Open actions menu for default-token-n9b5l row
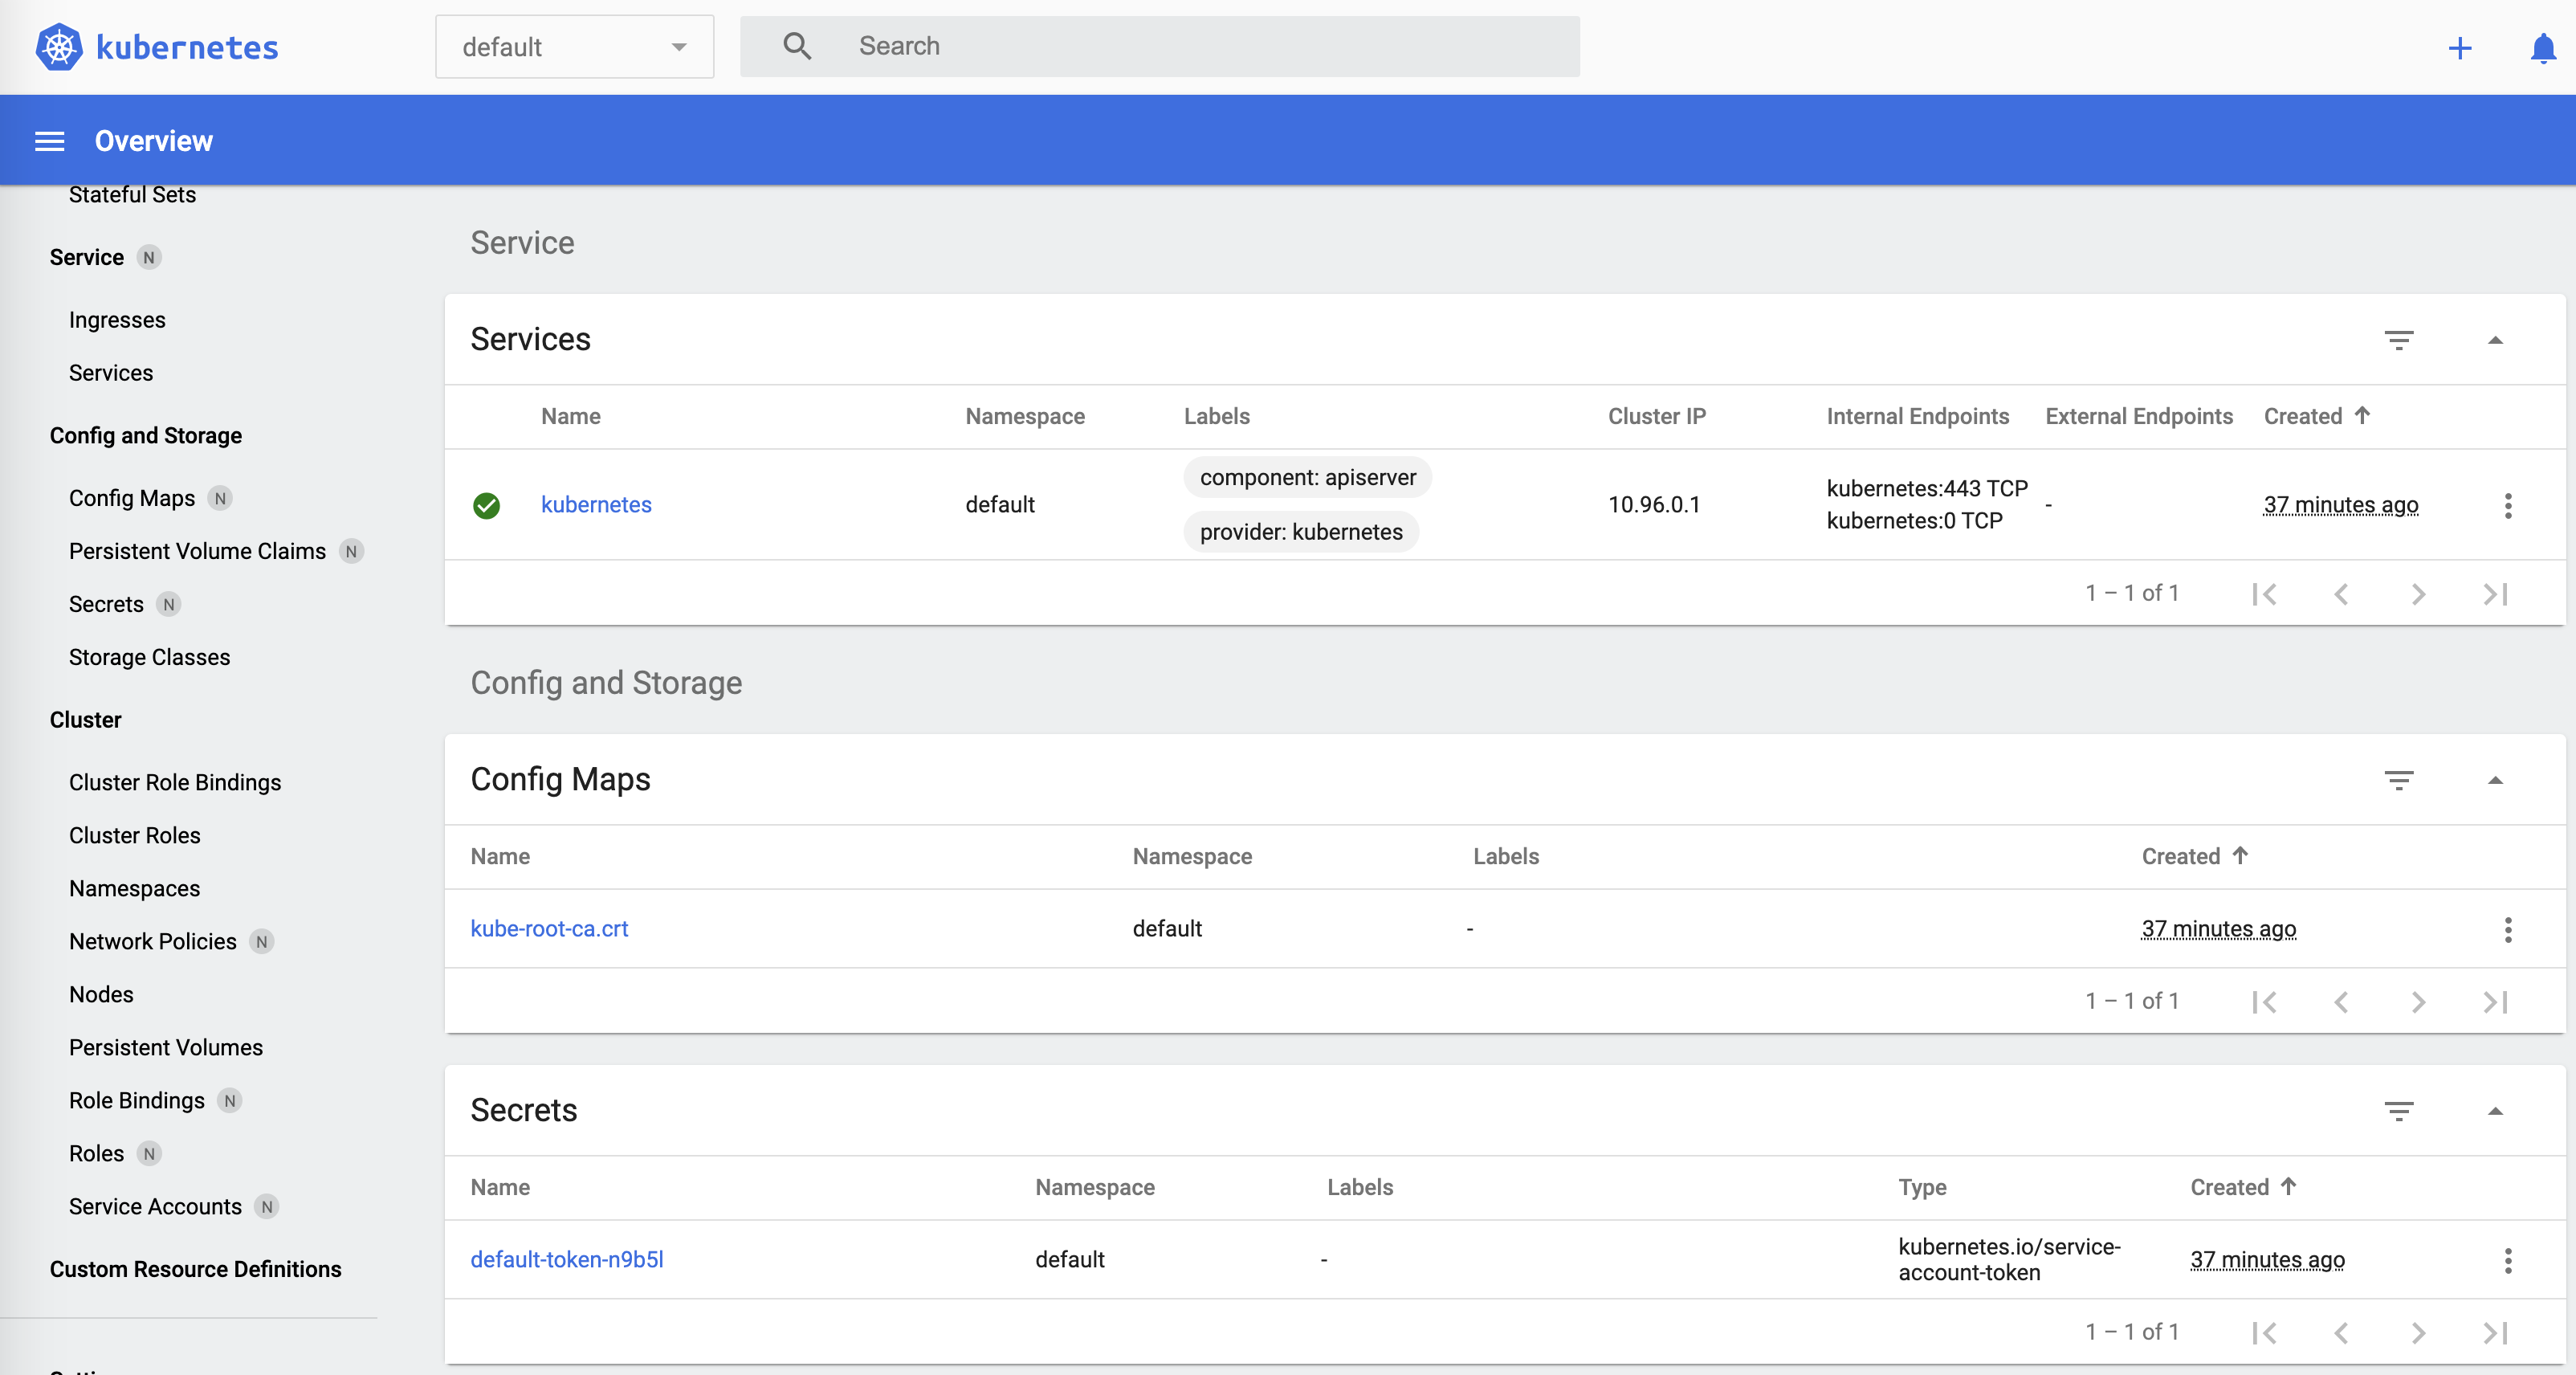 coord(2508,1260)
